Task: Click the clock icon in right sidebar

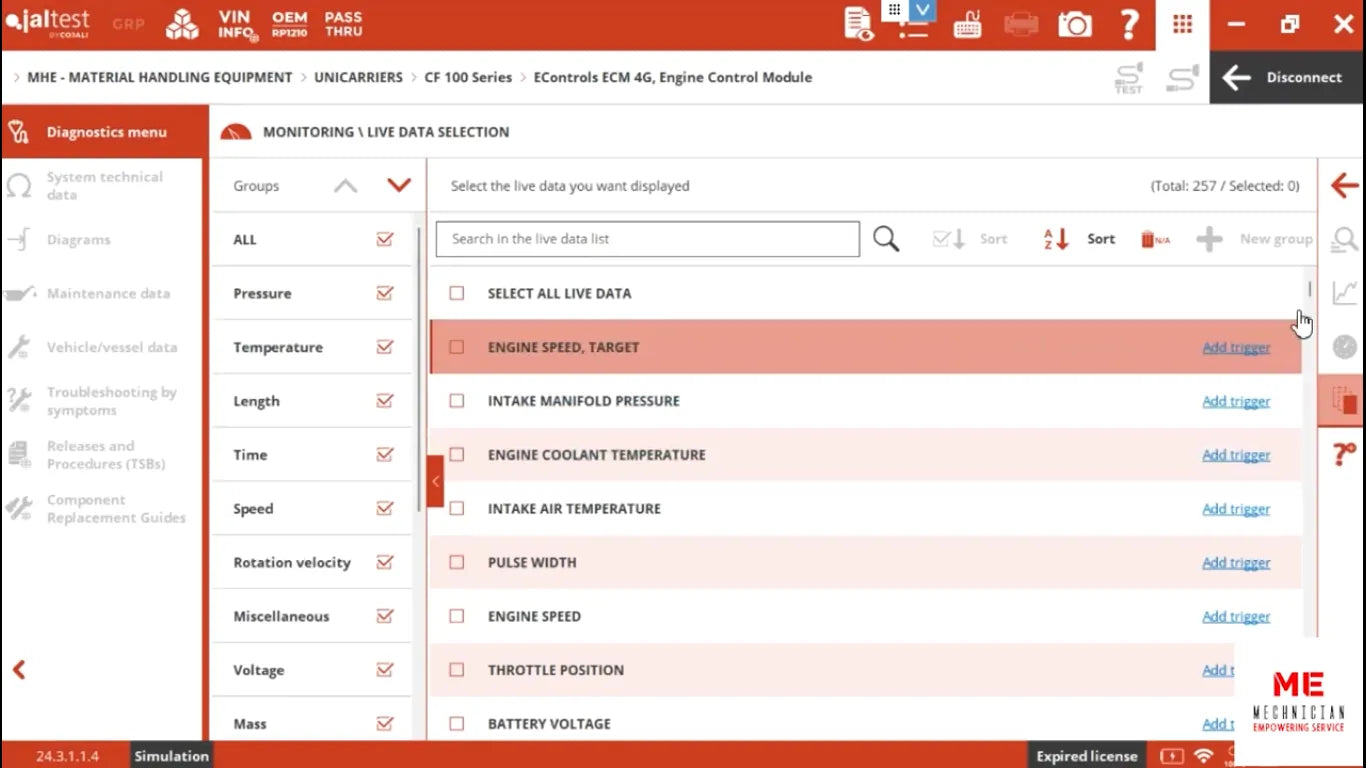Action: coord(1344,347)
